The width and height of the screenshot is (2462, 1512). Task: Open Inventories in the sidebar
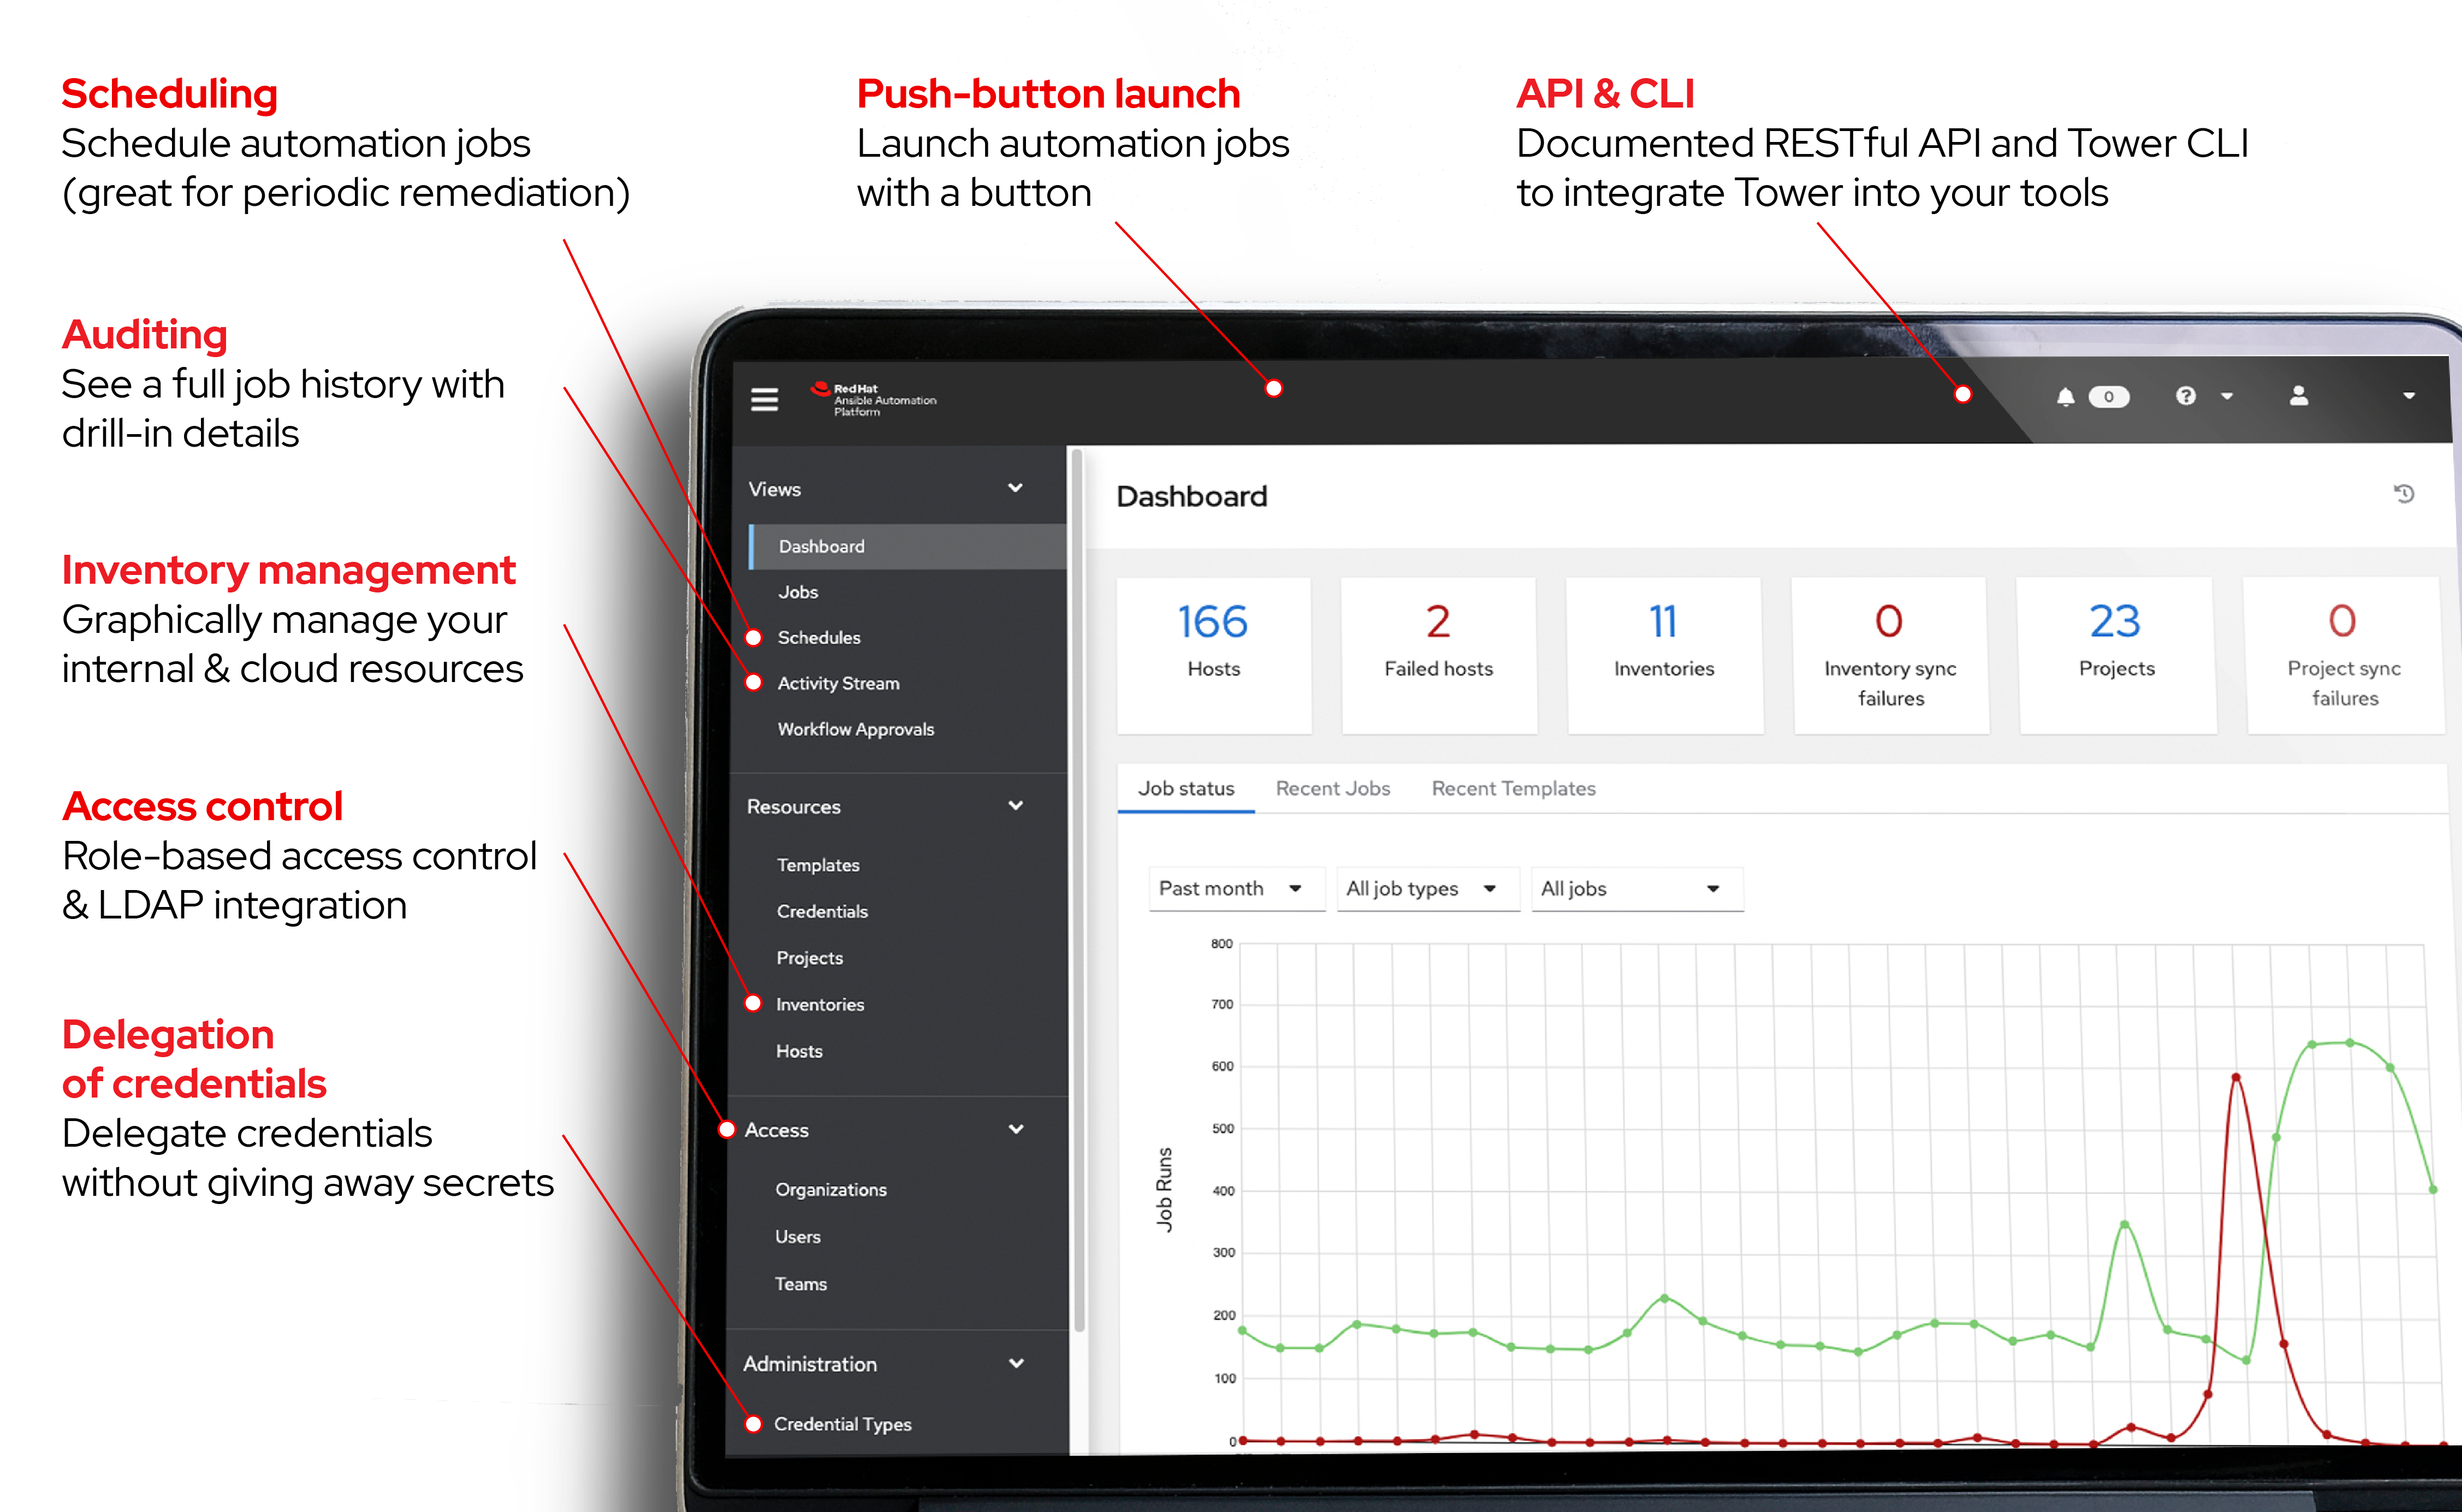tap(820, 1004)
